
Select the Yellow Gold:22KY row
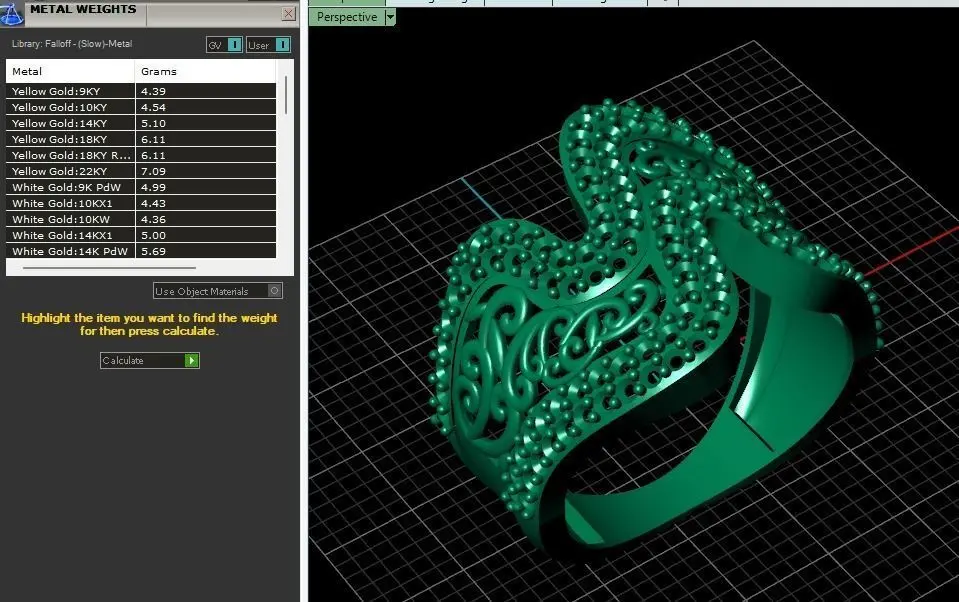click(141, 171)
